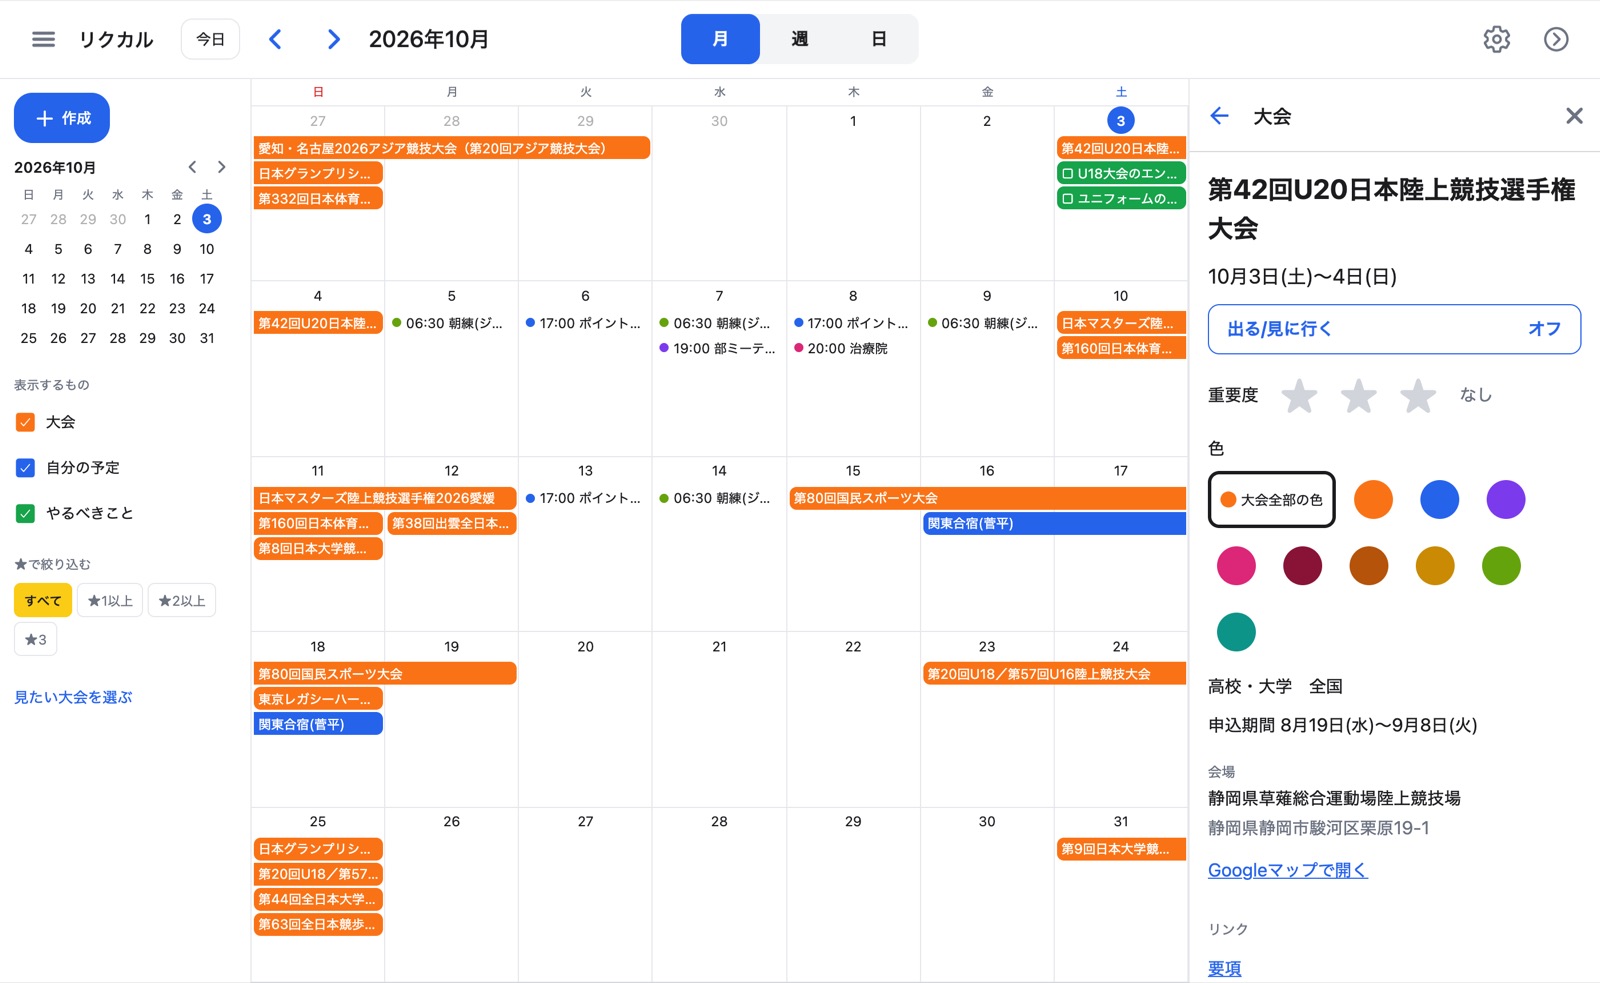Switch to 週 week view
Viewport: 1600px width, 983px height.
[799, 39]
